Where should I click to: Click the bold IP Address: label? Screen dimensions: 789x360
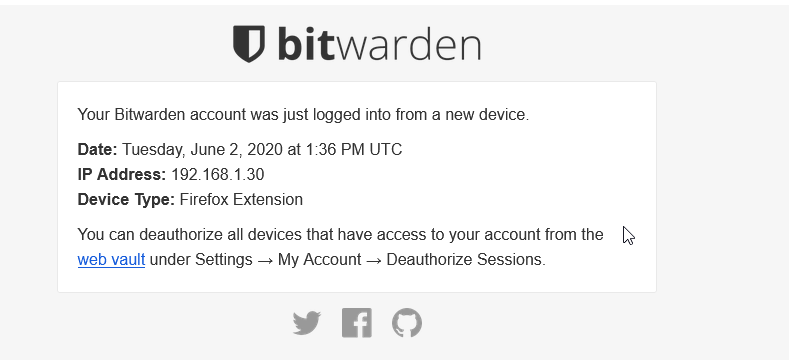pos(122,175)
